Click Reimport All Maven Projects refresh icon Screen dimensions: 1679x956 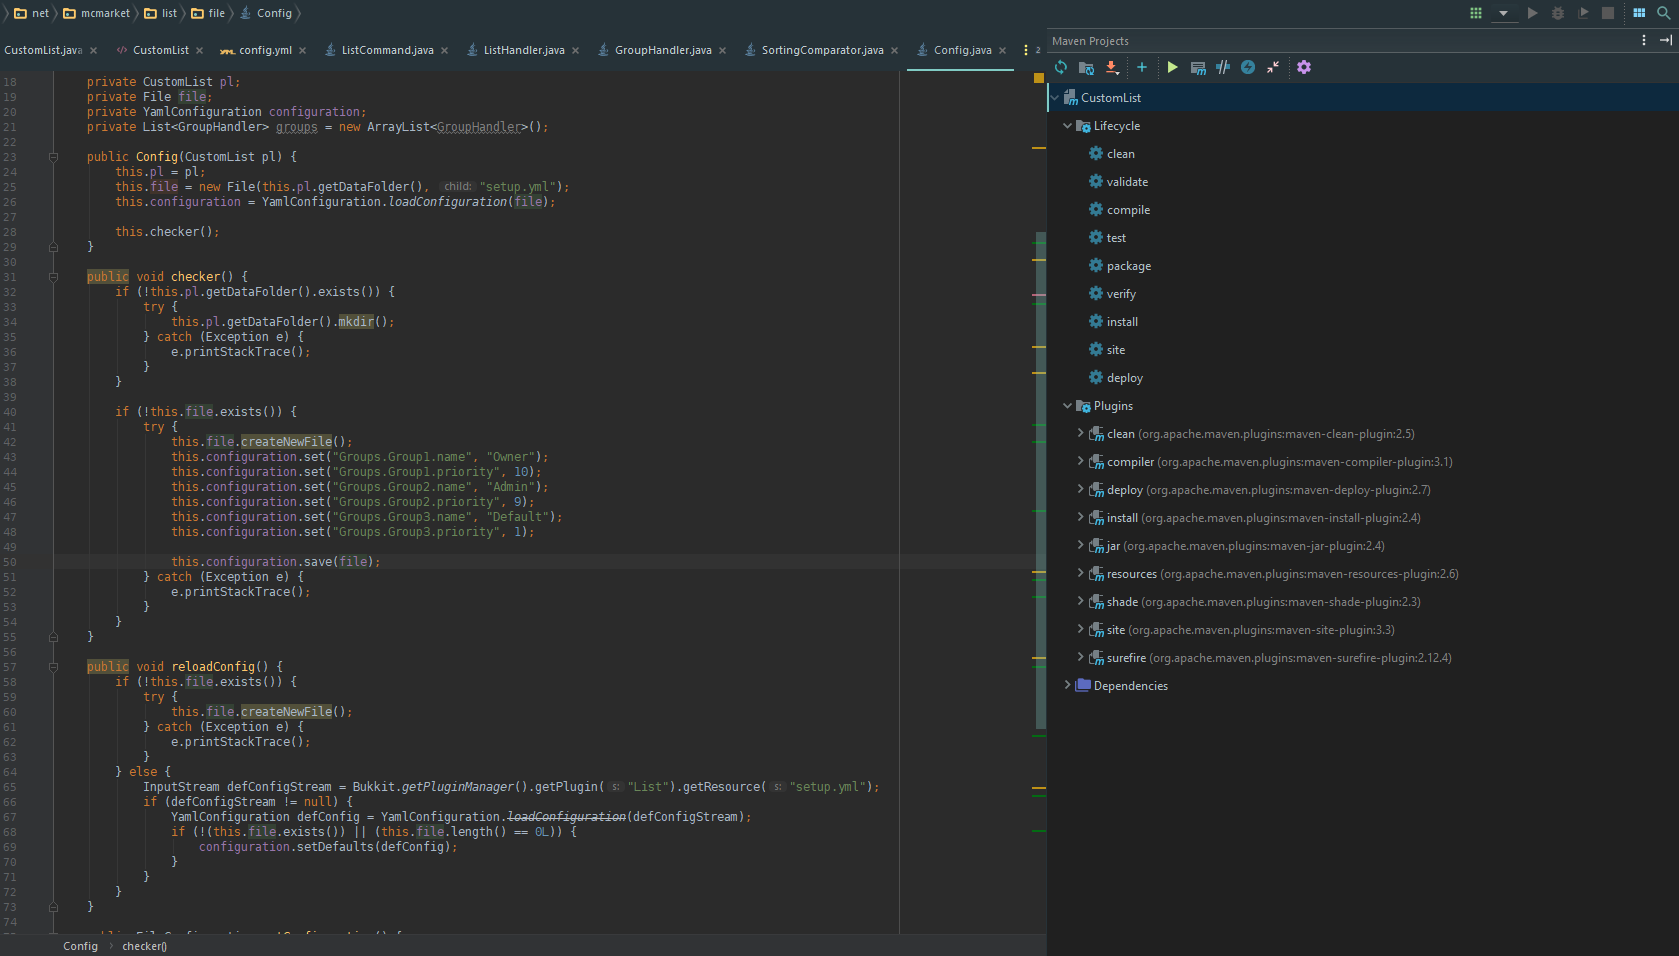tap(1061, 67)
